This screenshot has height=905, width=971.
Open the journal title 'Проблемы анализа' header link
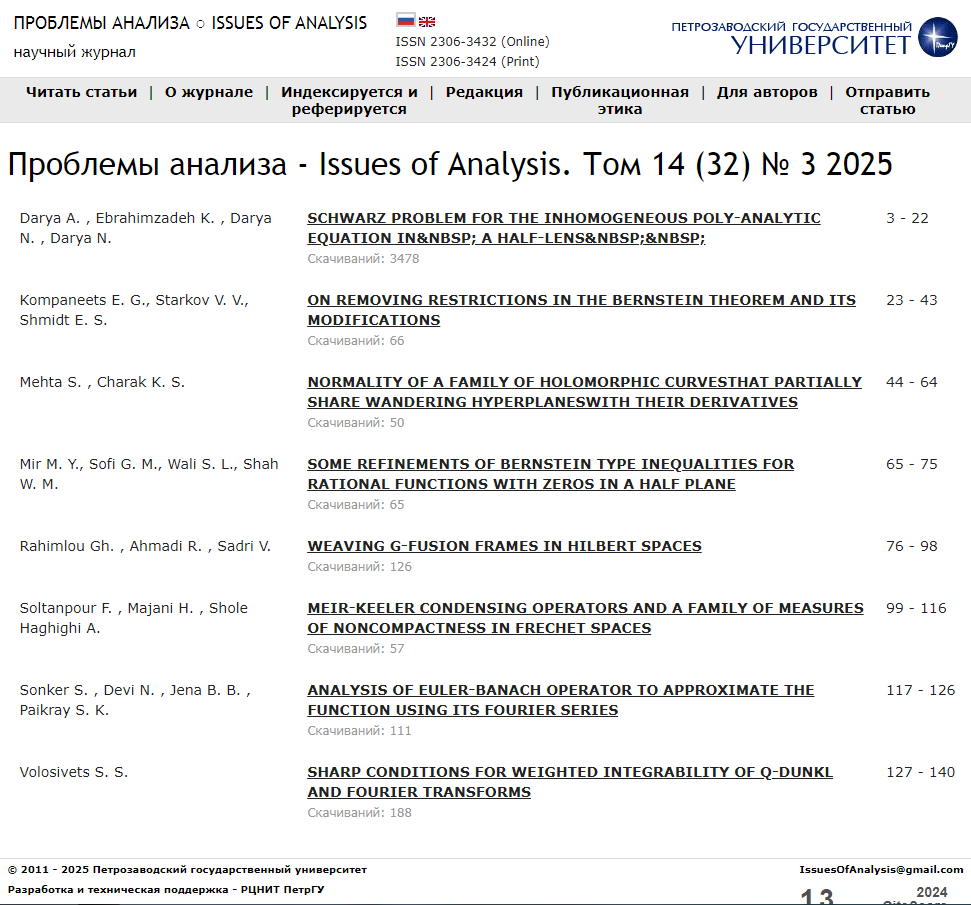[190, 23]
